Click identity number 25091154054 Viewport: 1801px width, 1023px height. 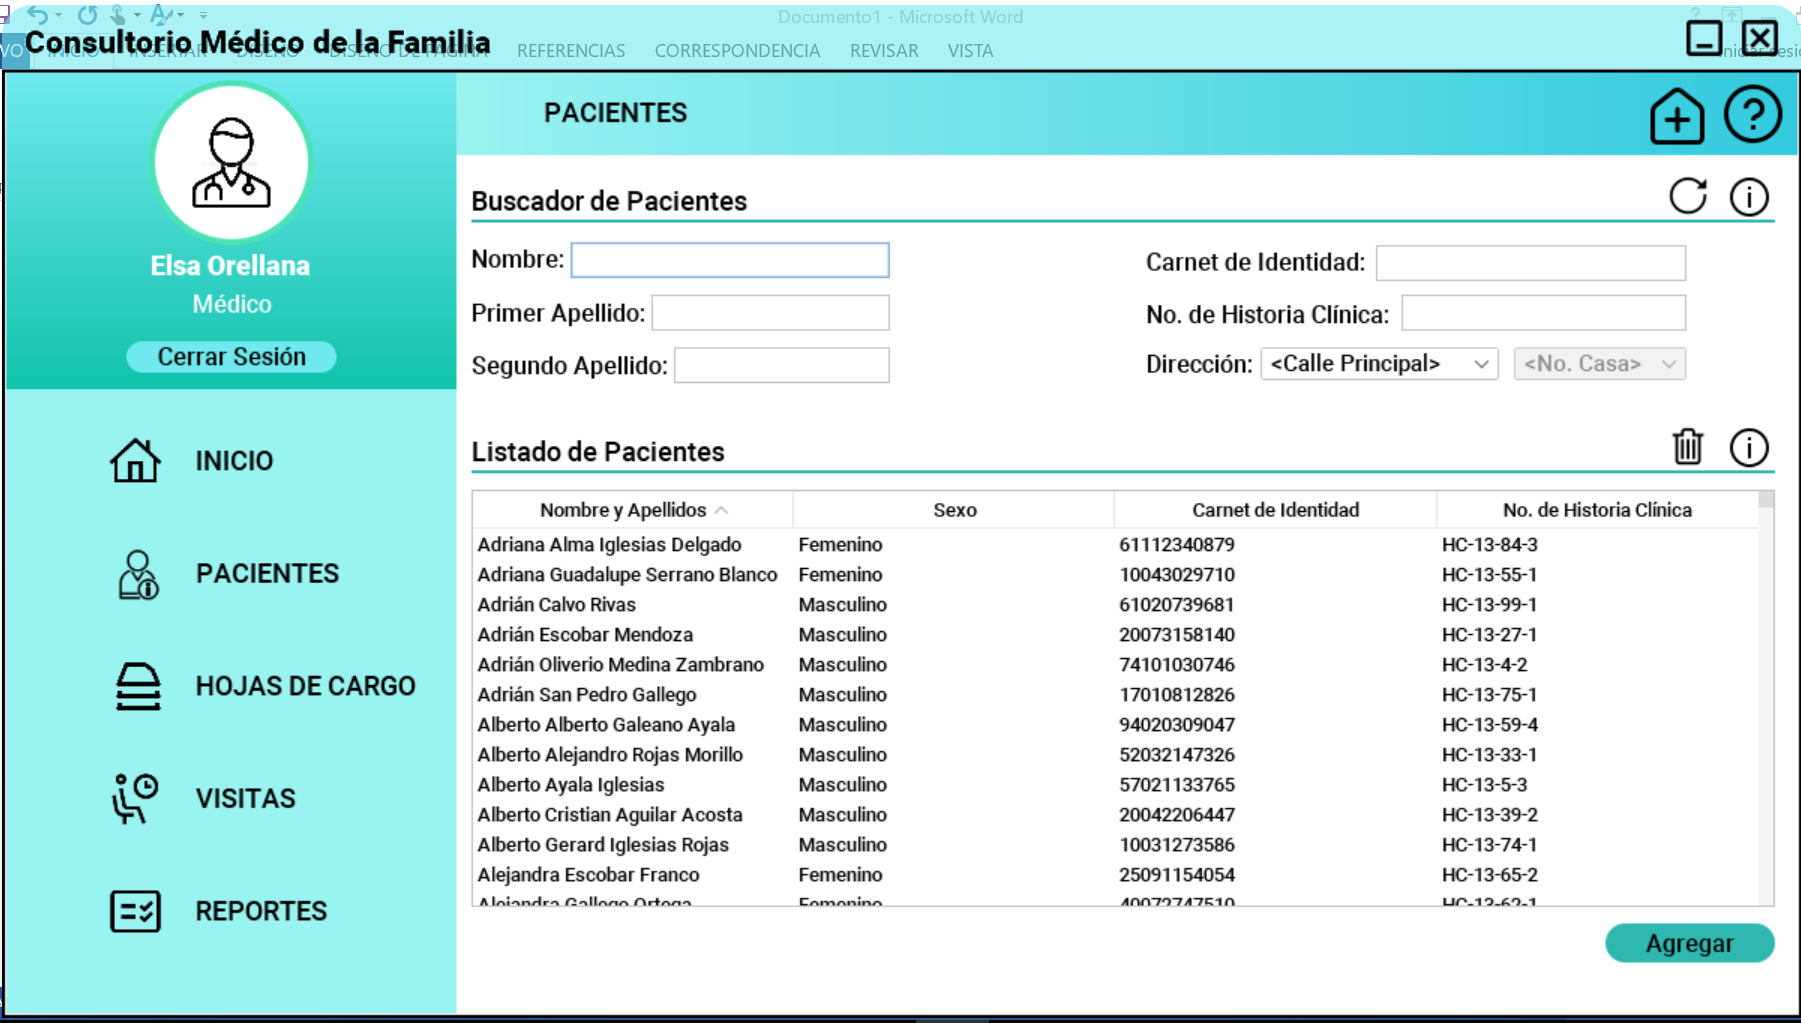coord(1177,875)
